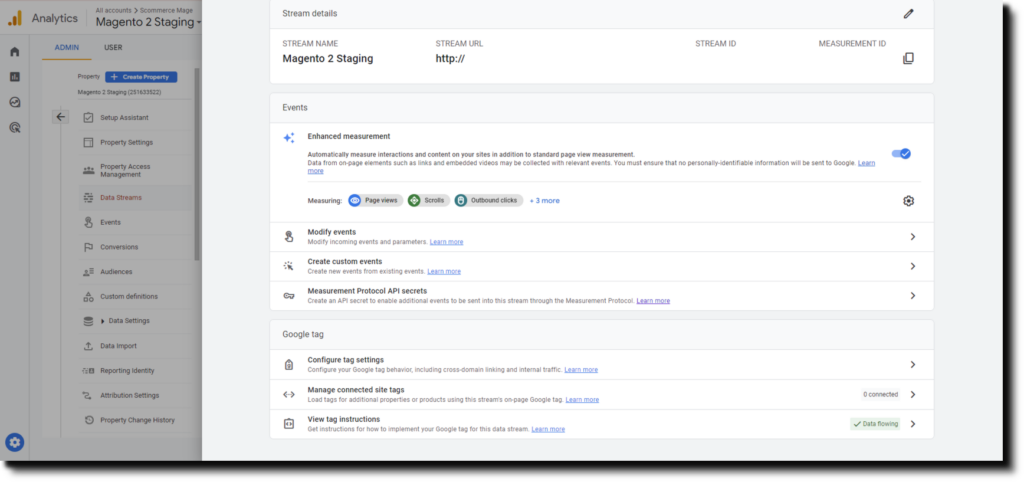Open Configure tag settings chevron
The height and width of the screenshot is (482, 1024).
[913, 364]
